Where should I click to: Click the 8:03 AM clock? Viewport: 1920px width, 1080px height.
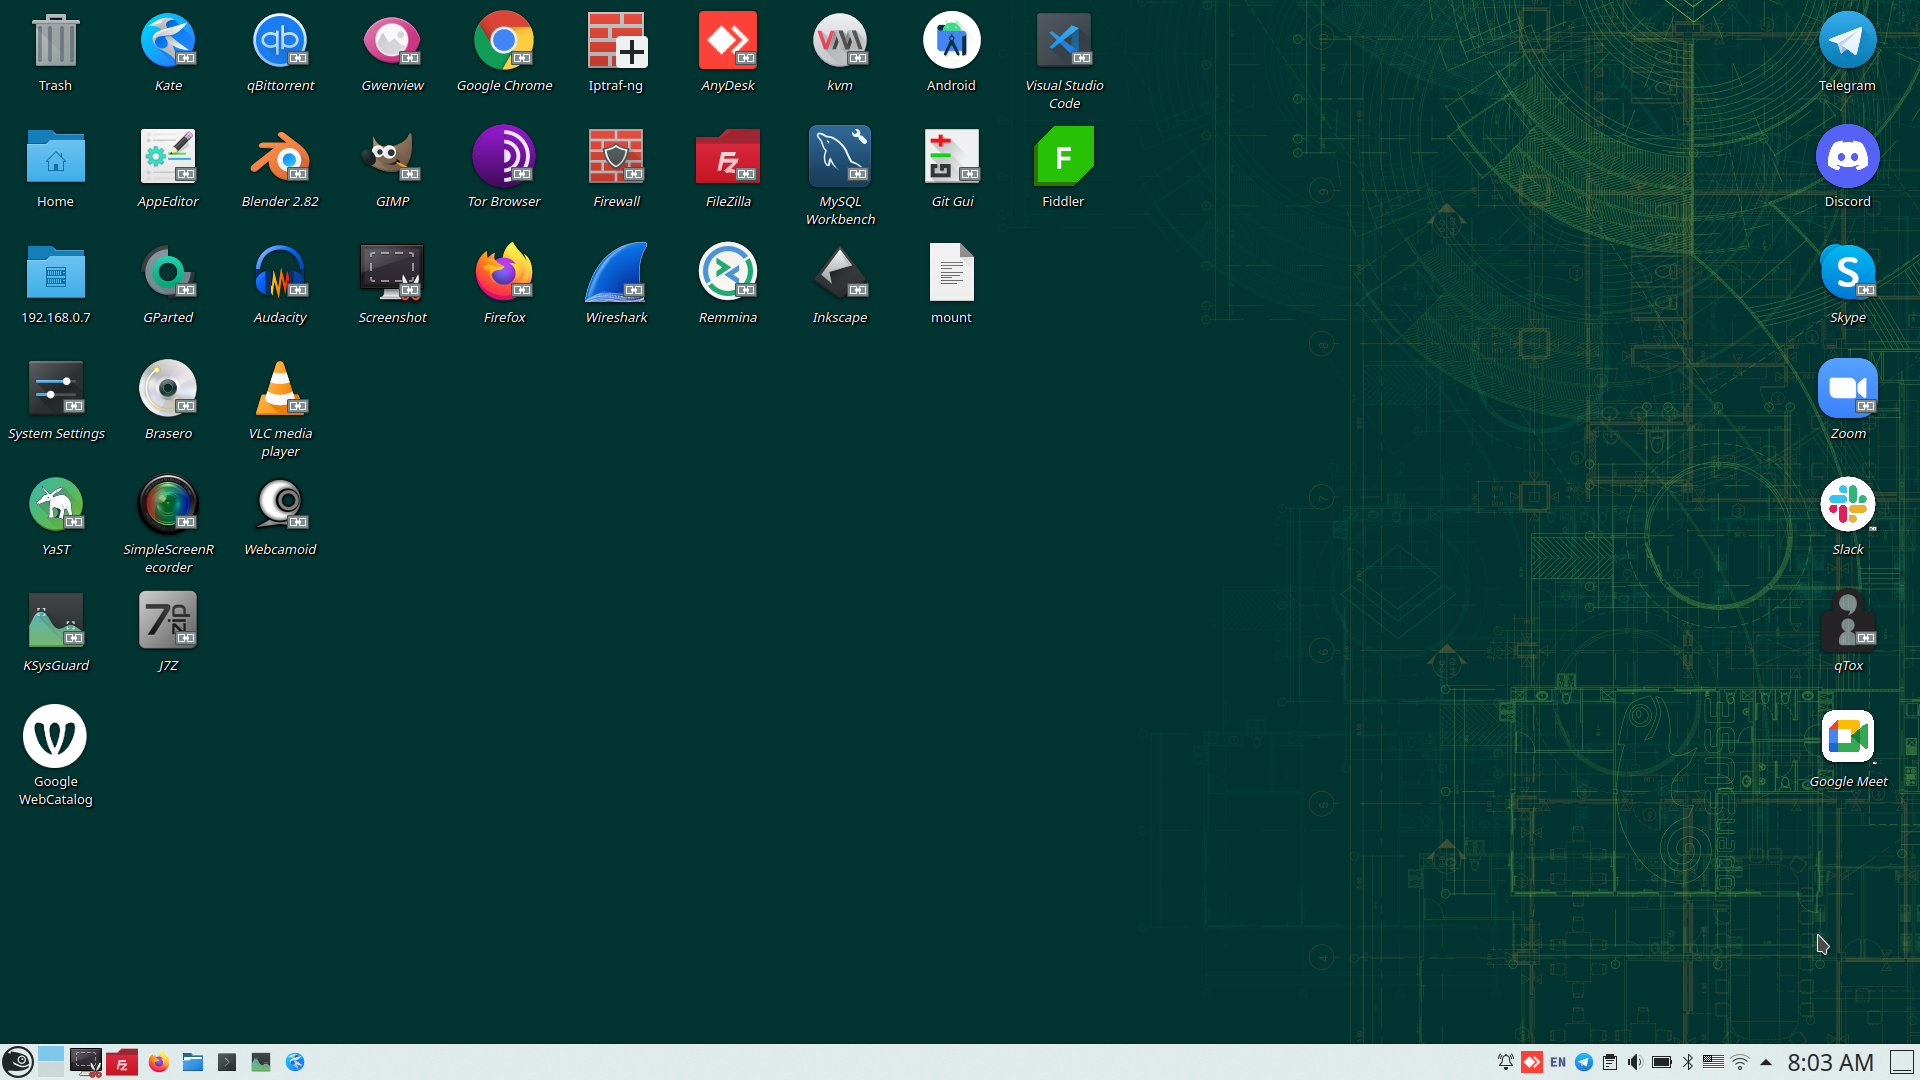click(1830, 1062)
